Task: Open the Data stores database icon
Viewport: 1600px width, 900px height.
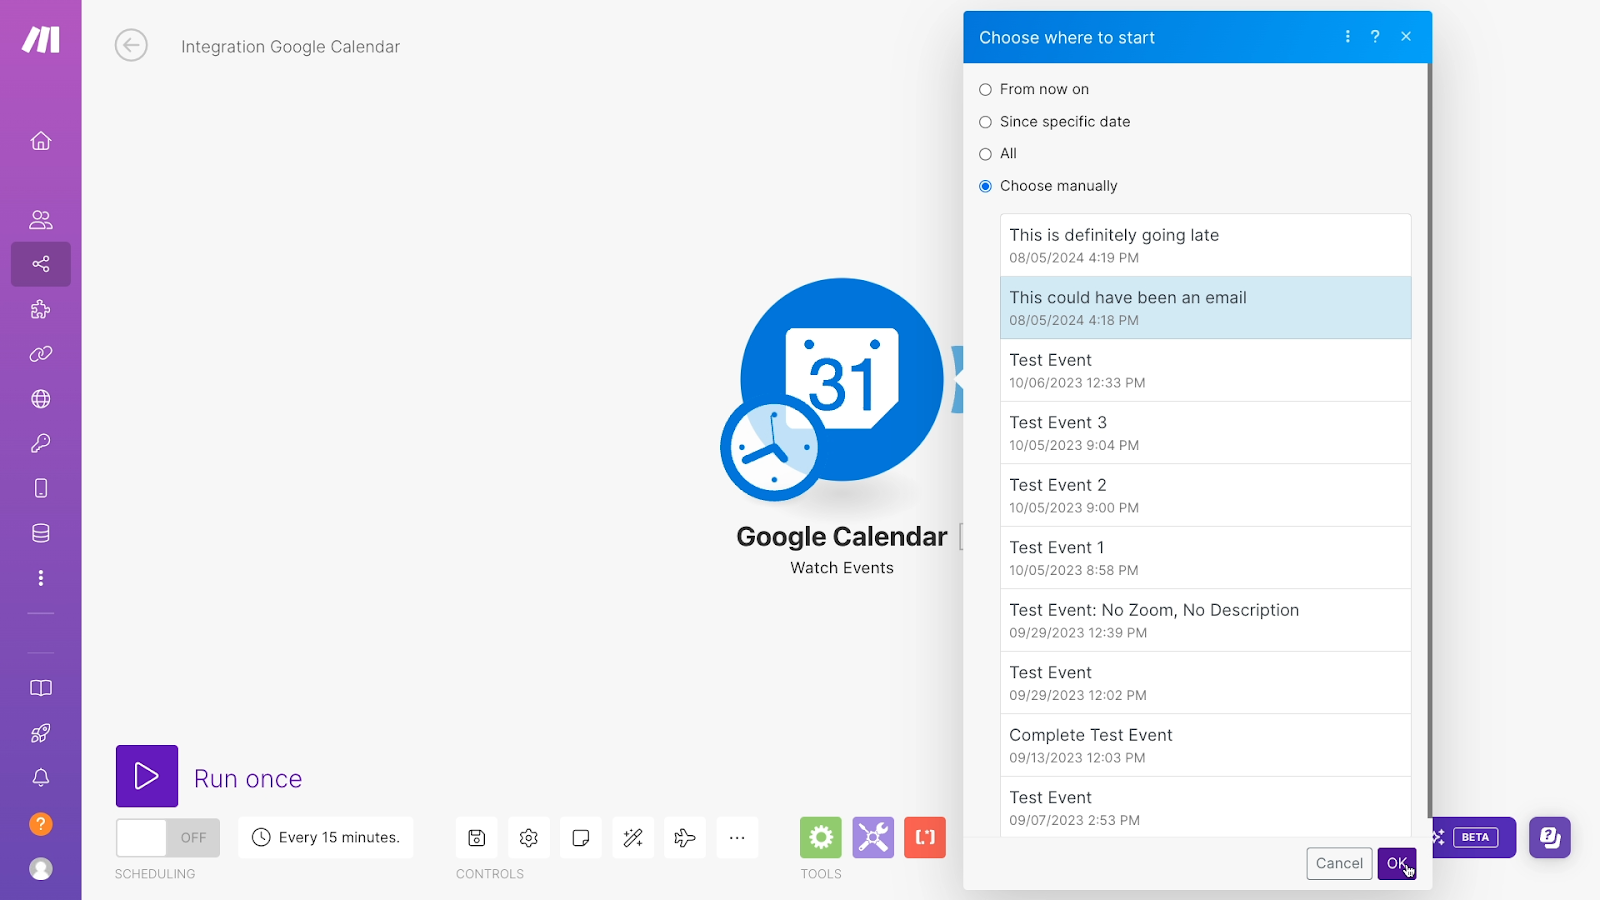Action: point(41,533)
